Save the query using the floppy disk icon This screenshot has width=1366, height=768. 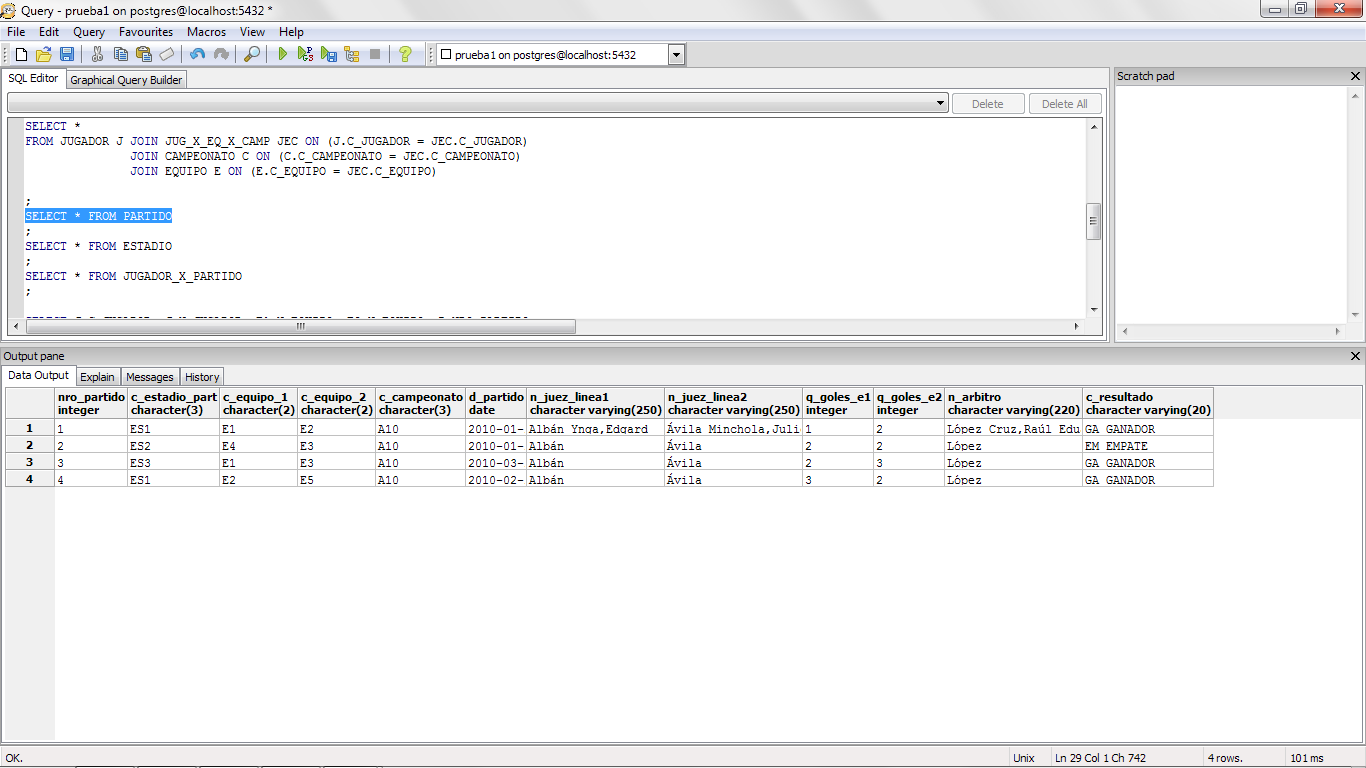tap(67, 54)
